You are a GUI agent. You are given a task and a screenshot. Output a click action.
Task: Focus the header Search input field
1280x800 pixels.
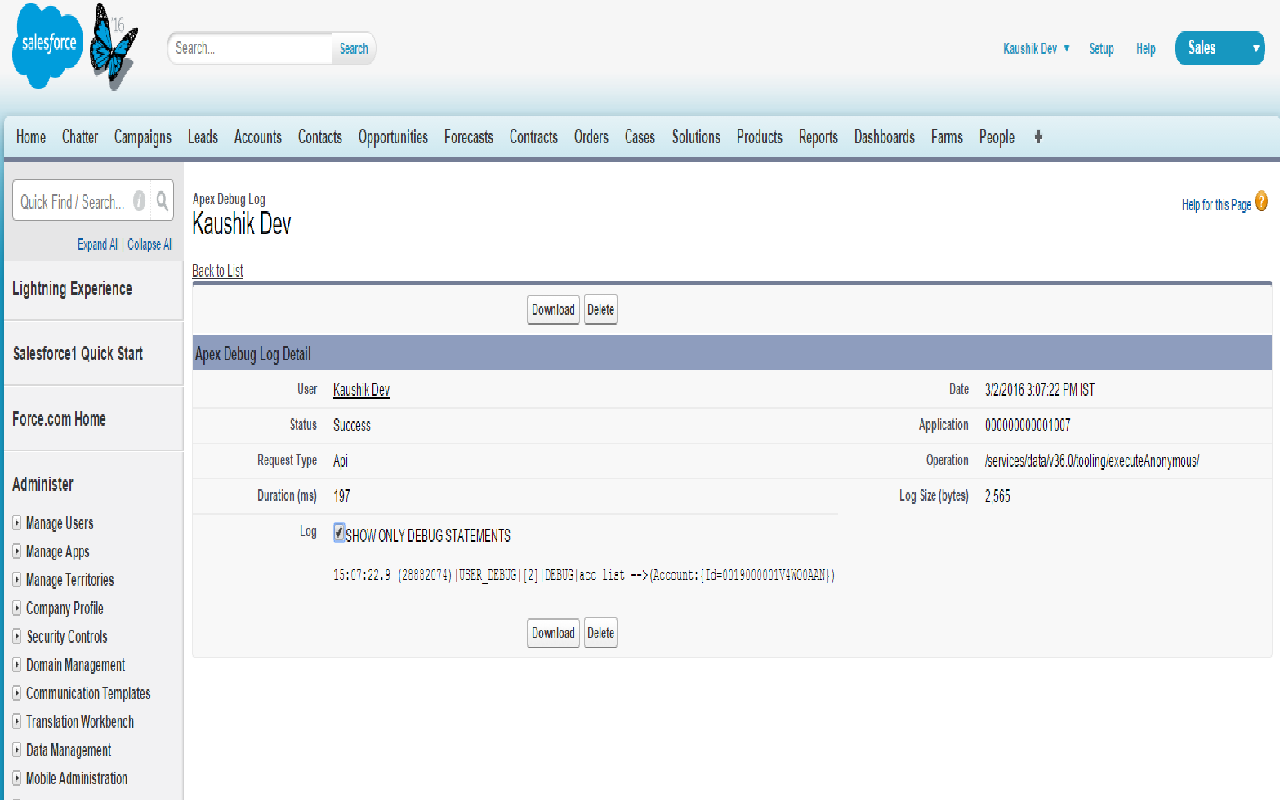[251, 48]
